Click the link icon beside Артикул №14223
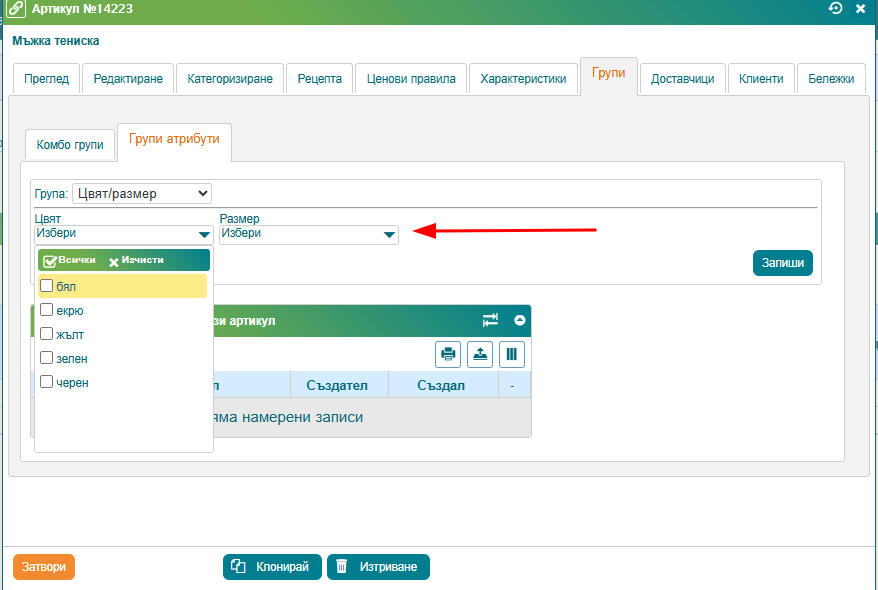This screenshot has height=590, width=878. pyautogui.click(x=16, y=9)
